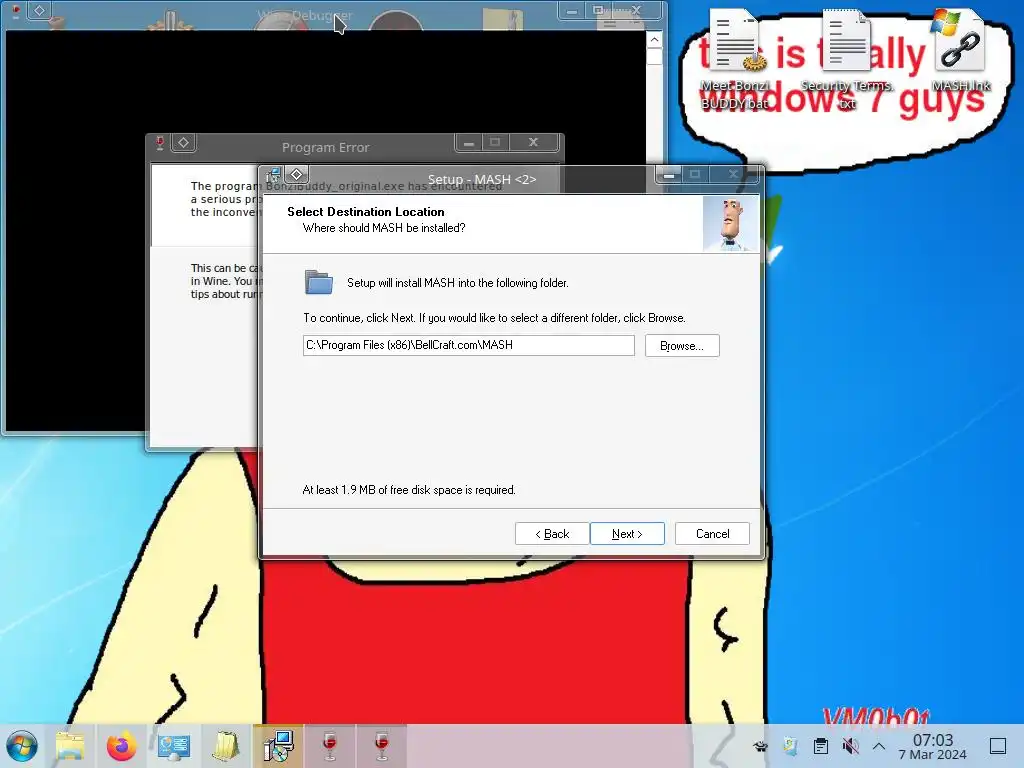The image size is (1024, 768).
Task: Select the second Wine glass taskbar entry
Action: pos(382,746)
